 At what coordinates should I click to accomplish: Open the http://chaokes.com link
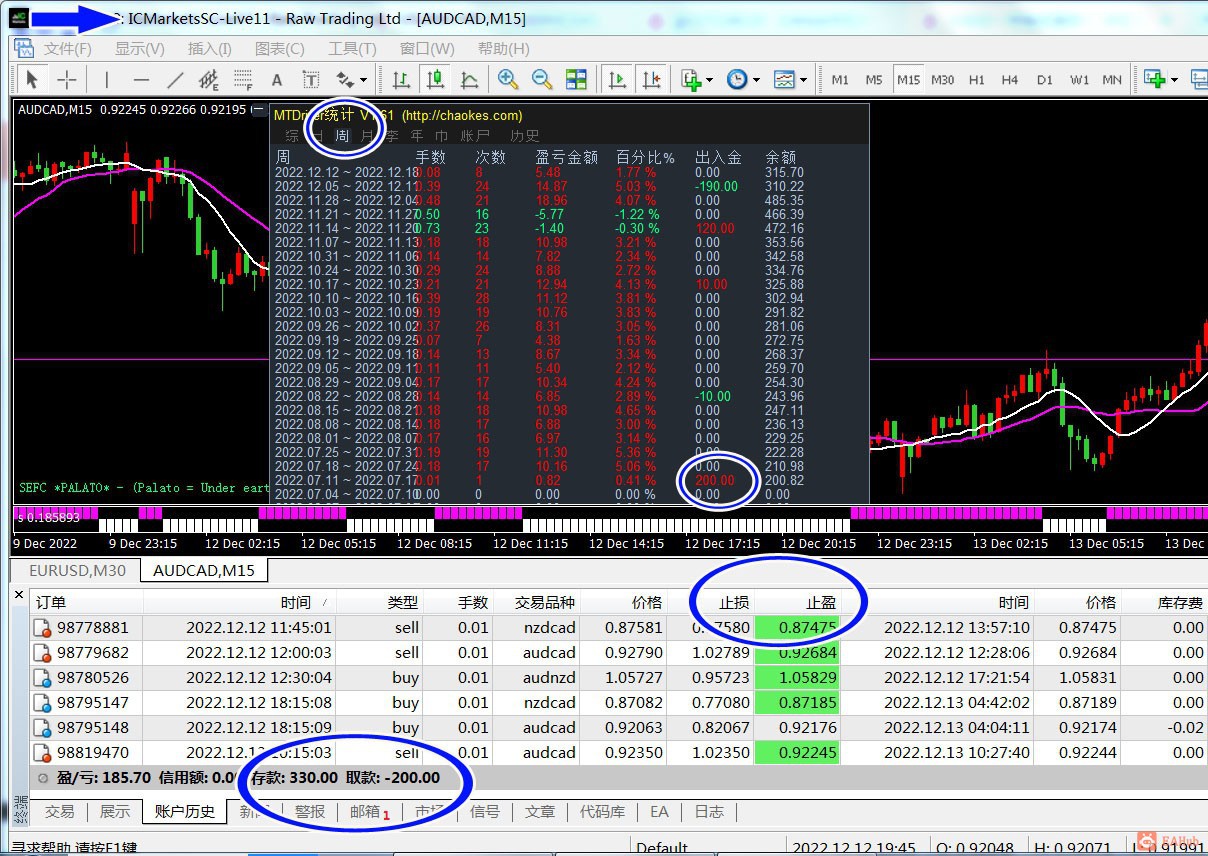click(462, 116)
